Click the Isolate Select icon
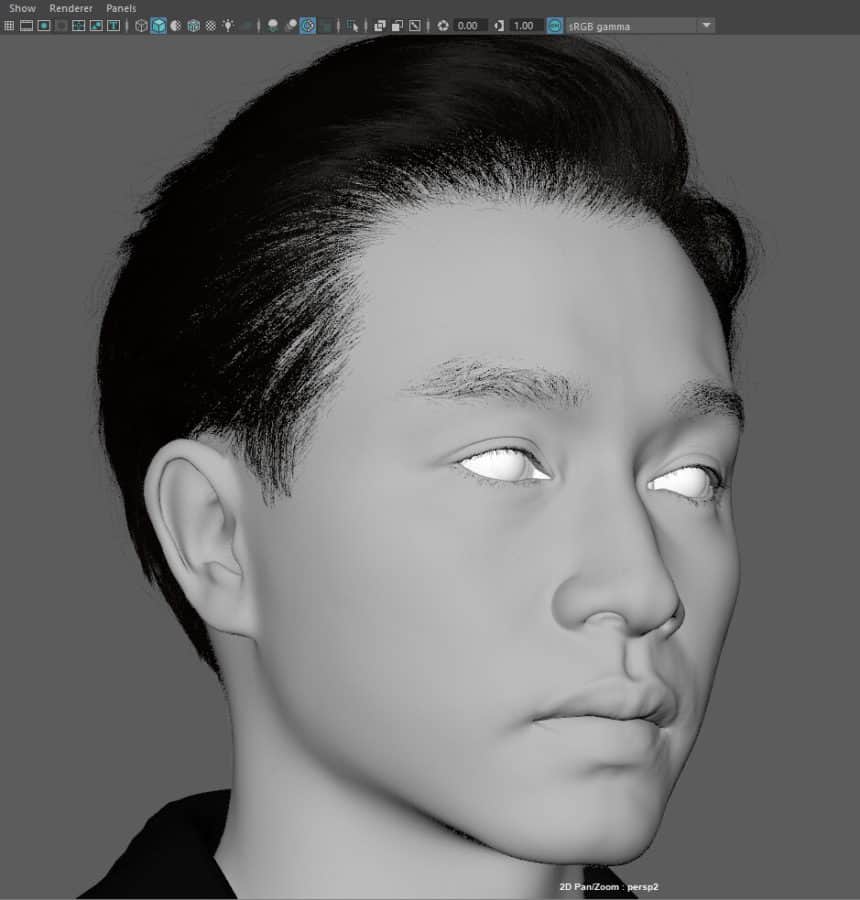The height and width of the screenshot is (900, 860). coord(352,26)
